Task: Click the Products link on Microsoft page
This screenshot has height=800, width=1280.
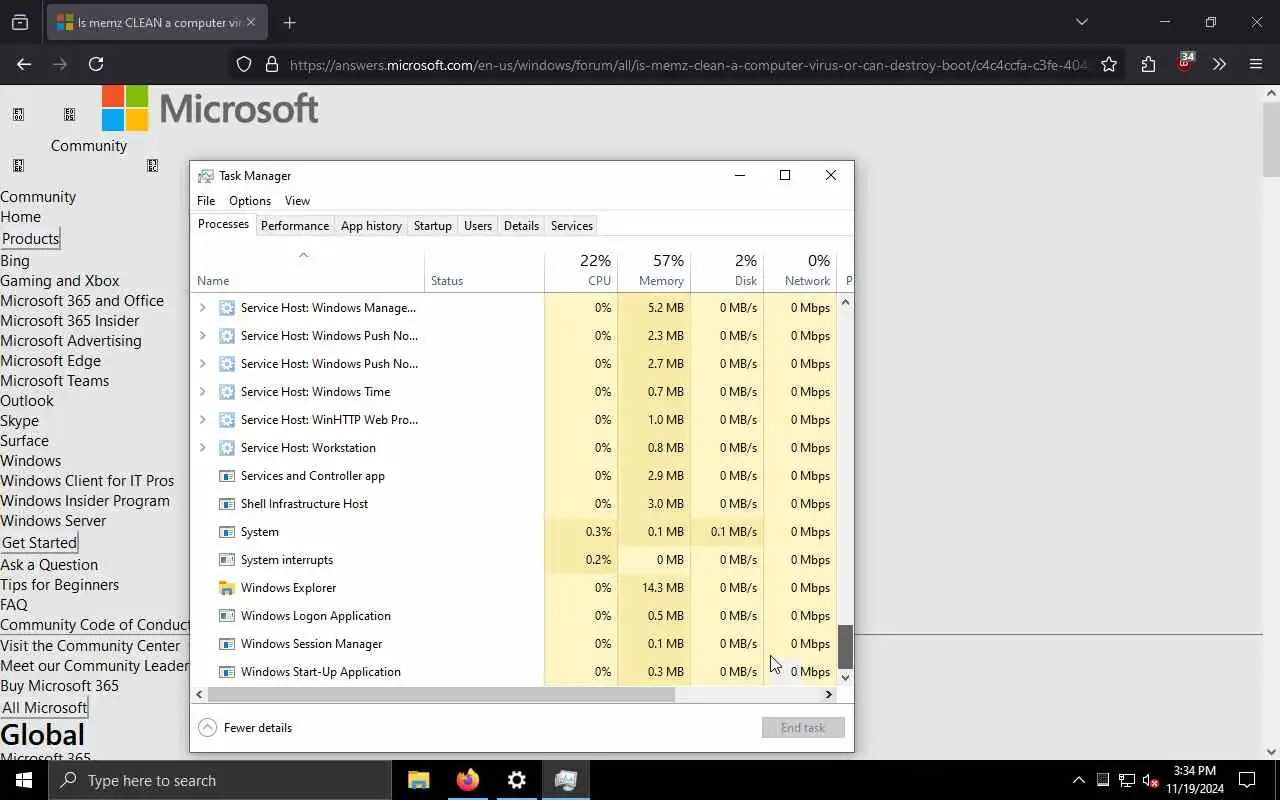Action: coord(30,239)
